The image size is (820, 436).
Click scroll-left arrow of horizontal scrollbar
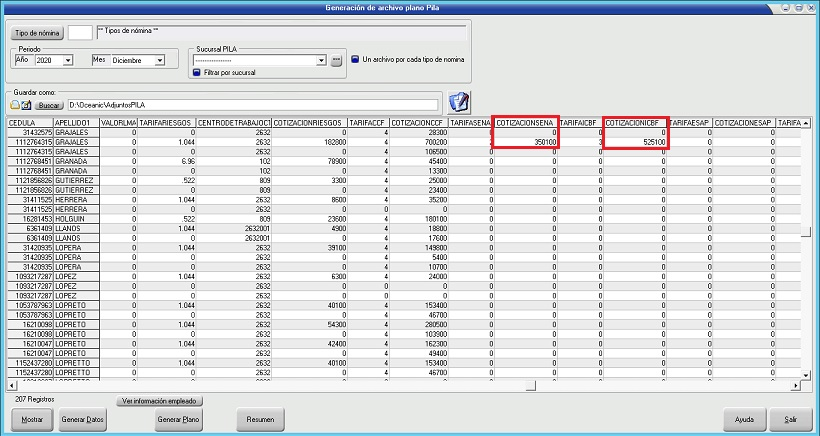coord(12,386)
